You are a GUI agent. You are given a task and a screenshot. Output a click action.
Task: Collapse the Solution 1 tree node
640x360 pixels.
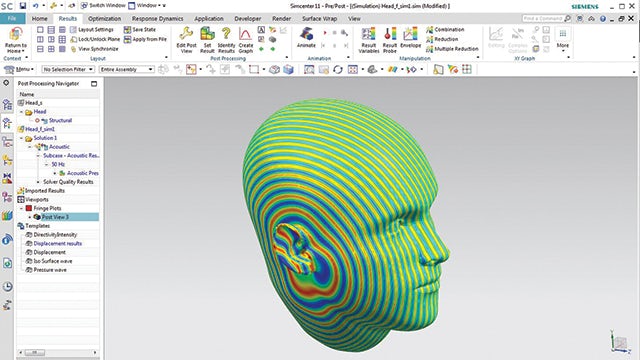coord(22,138)
